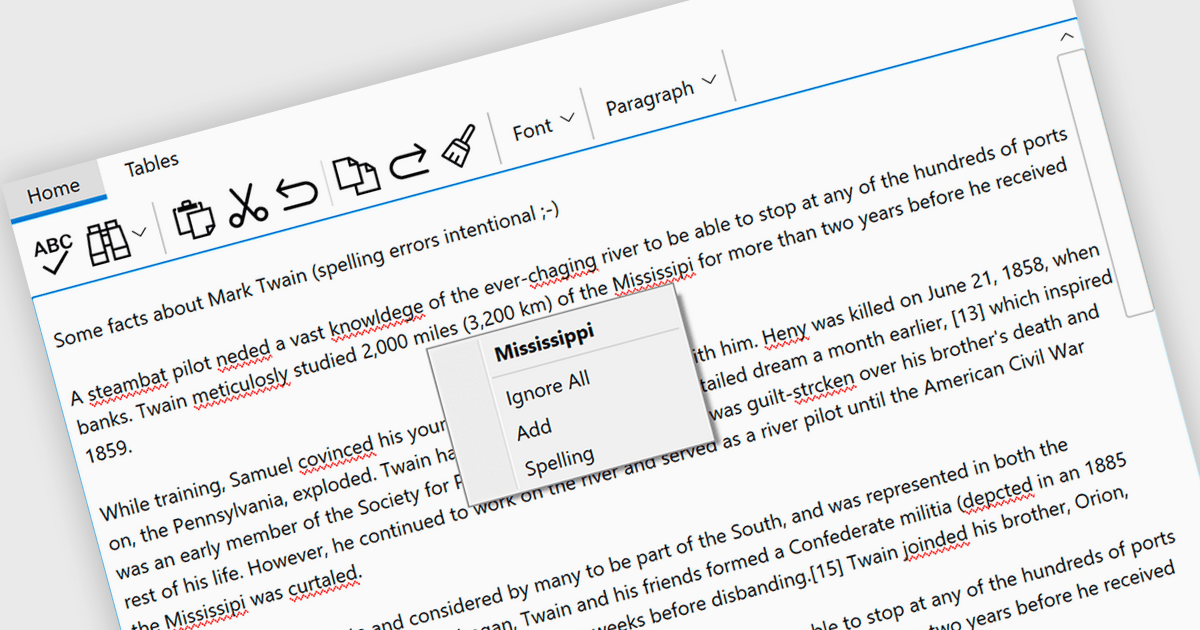Run the ABC spell check tool

(x=54, y=255)
